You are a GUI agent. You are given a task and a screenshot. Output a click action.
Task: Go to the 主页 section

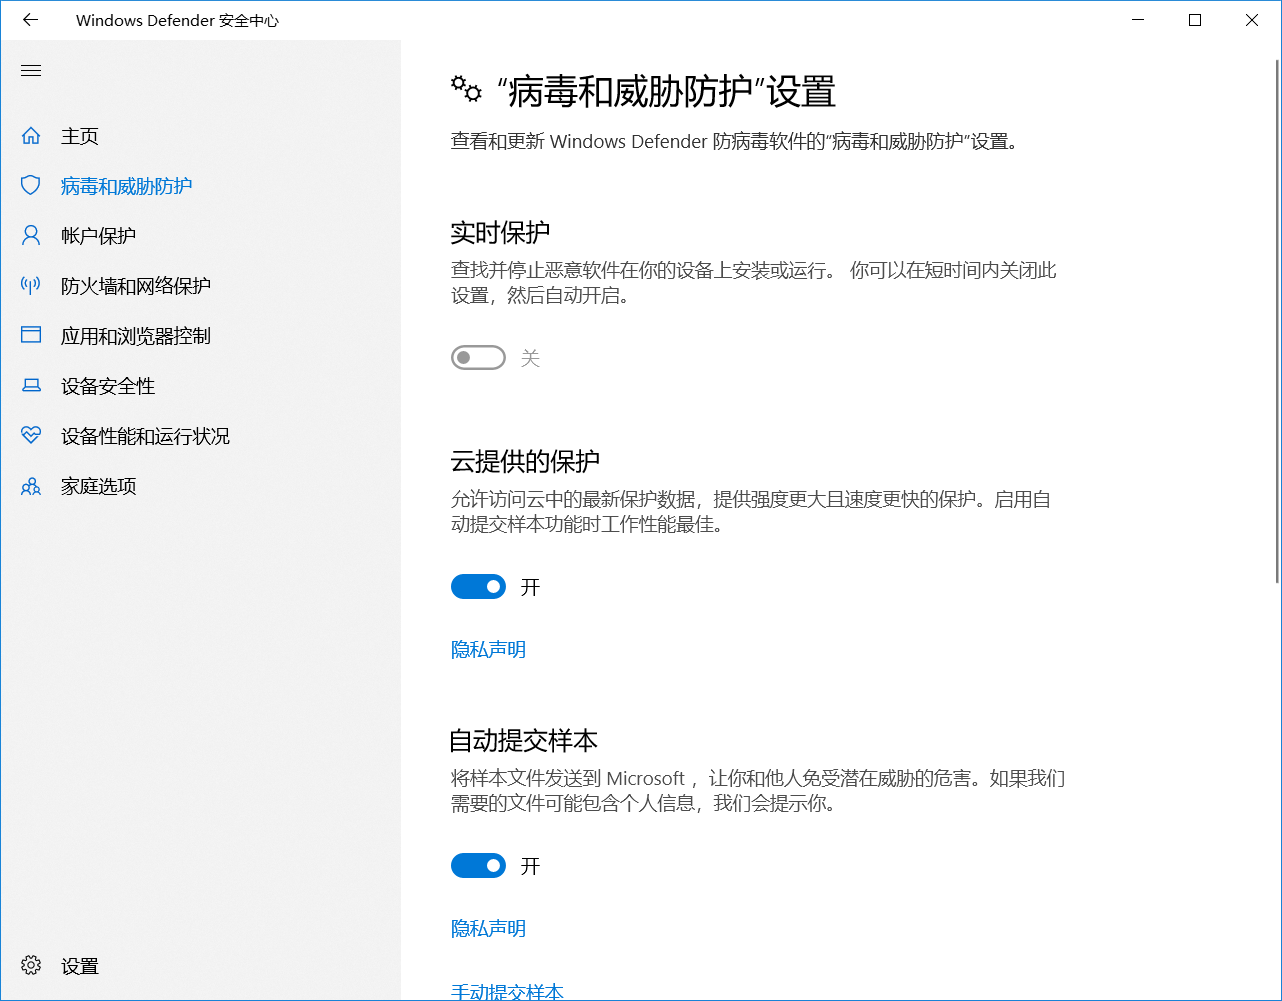(x=80, y=136)
